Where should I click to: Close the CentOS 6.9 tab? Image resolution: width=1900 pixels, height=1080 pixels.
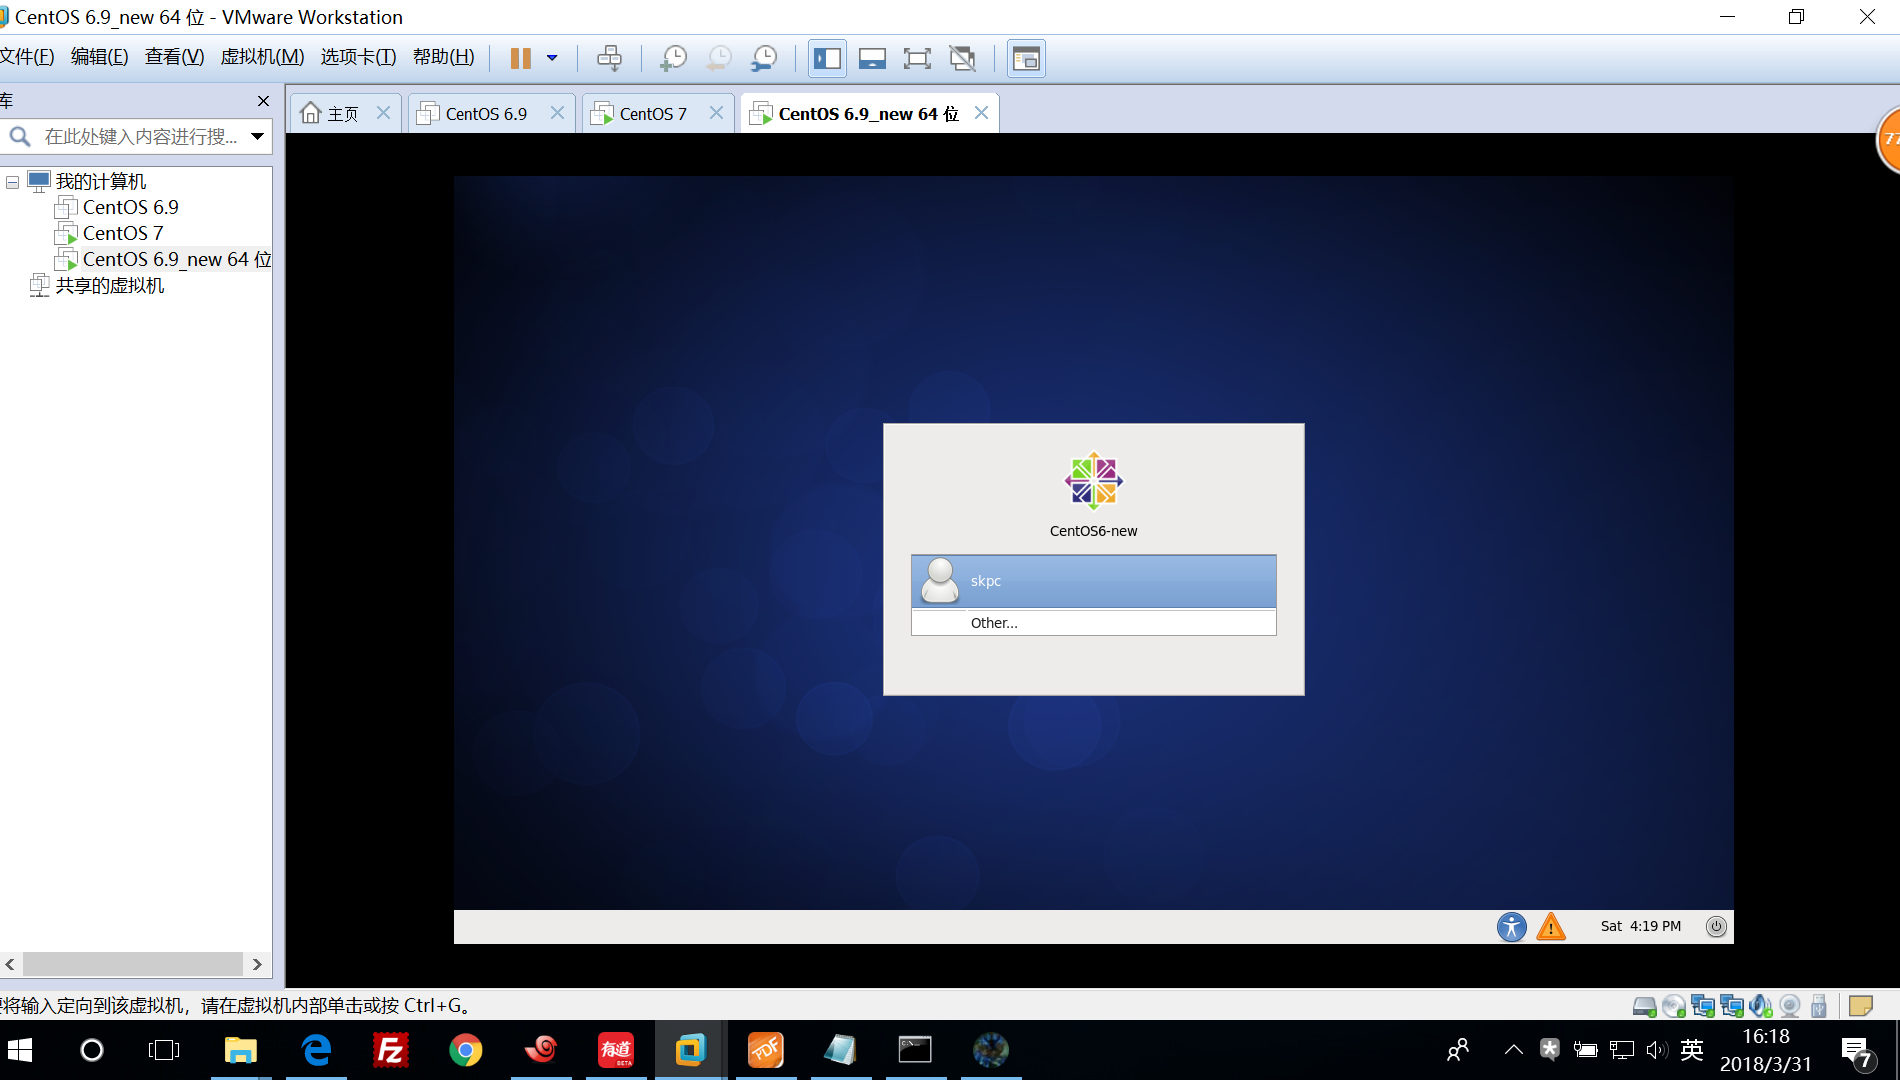pos(557,113)
